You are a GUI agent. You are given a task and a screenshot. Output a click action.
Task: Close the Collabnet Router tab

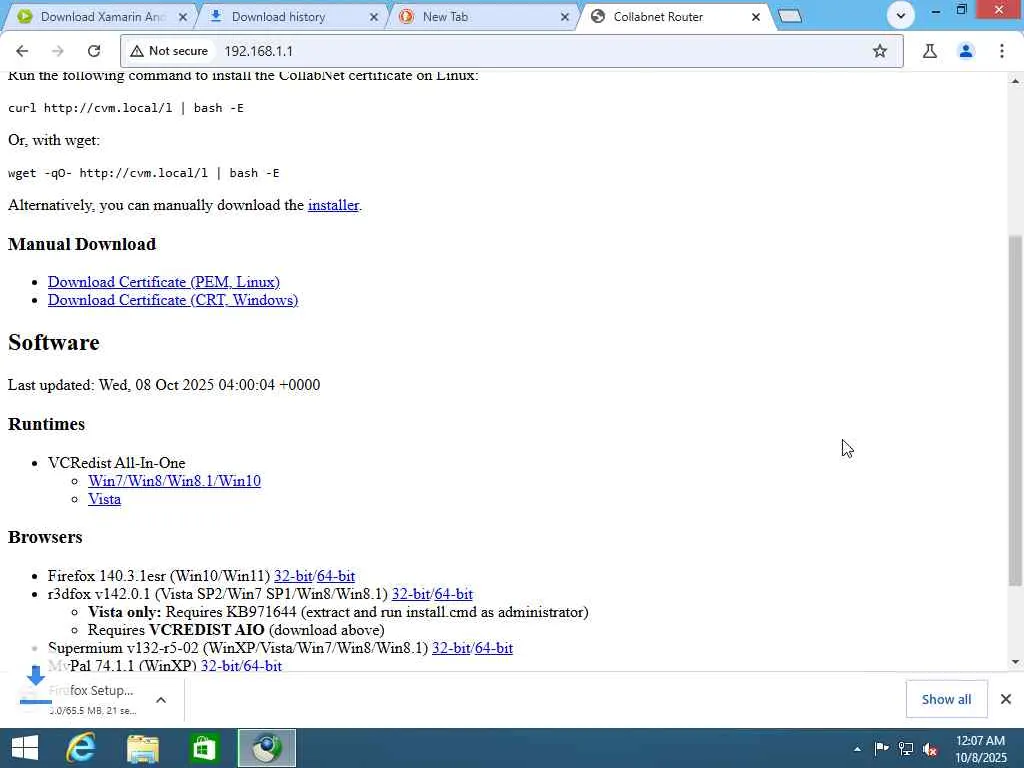pyautogui.click(x=756, y=17)
